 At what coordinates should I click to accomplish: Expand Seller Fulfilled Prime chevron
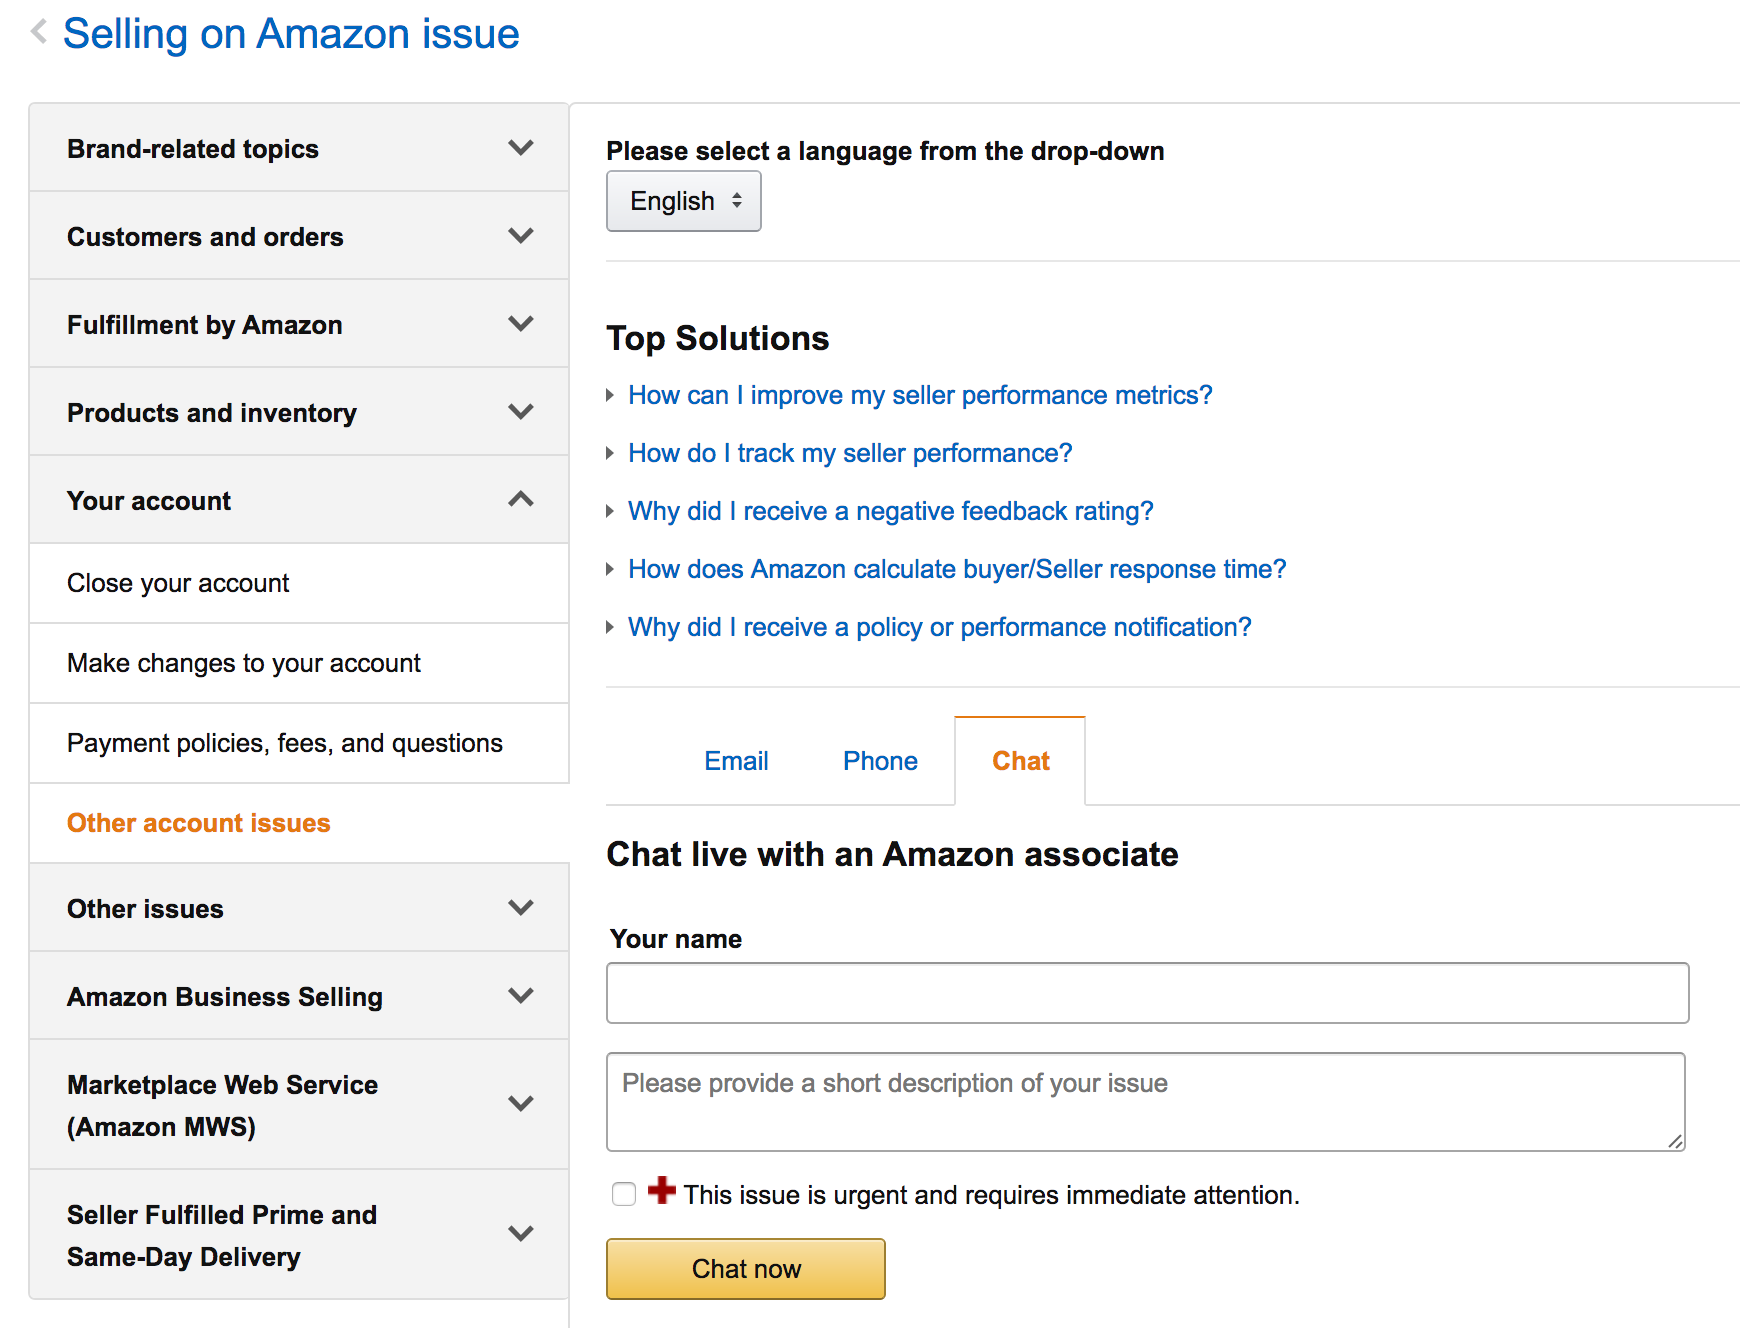(x=521, y=1234)
